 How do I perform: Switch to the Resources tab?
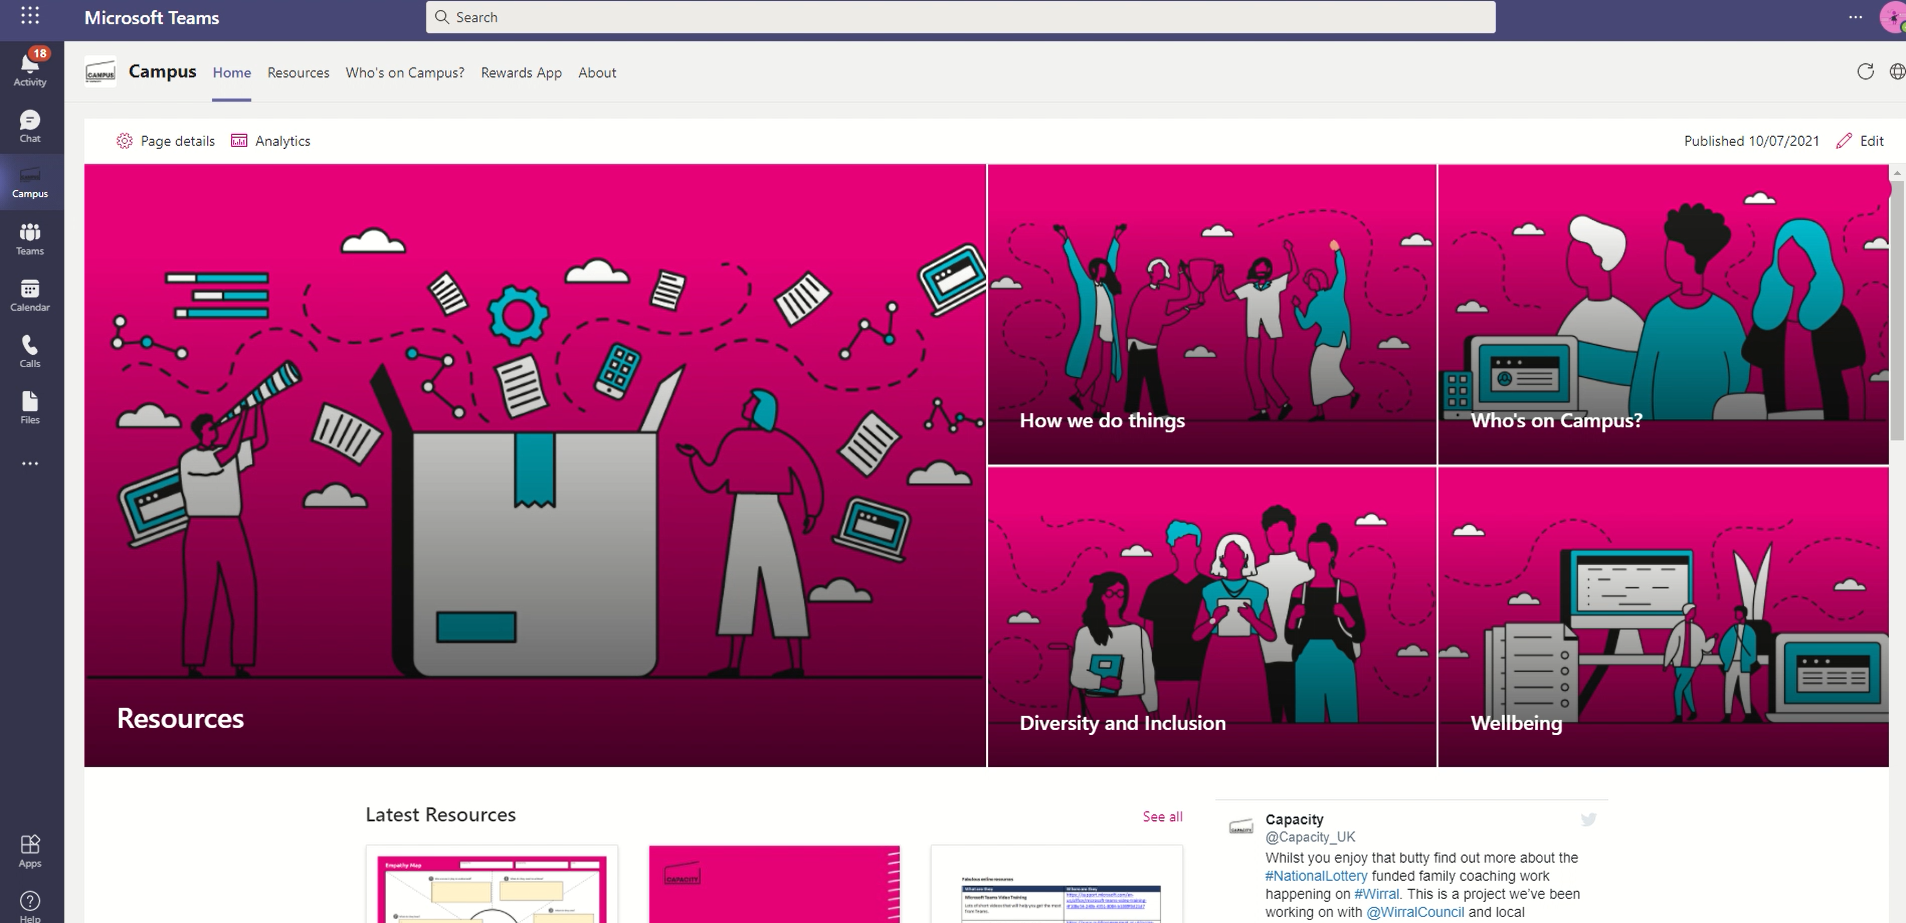[298, 72]
